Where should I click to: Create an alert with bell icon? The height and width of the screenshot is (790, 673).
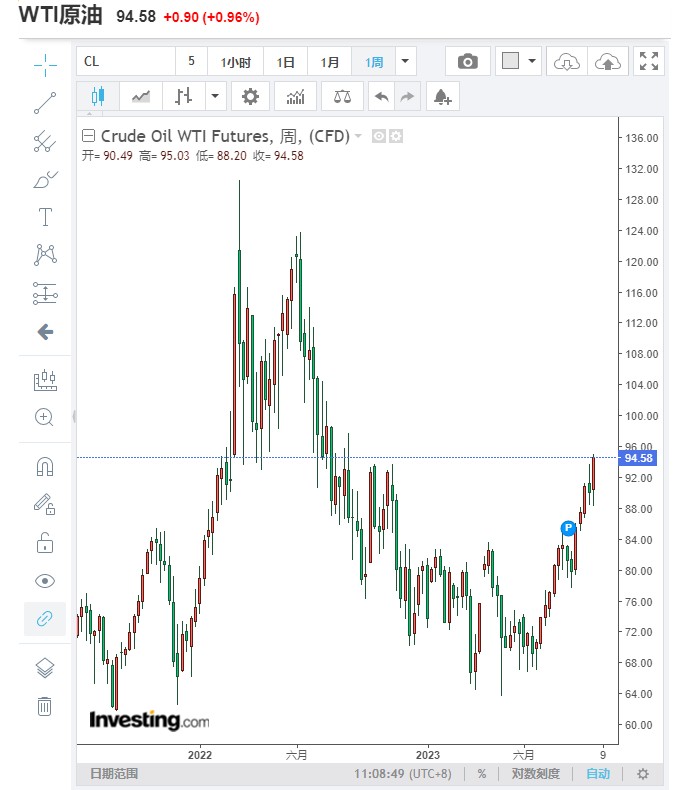point(443,96)
